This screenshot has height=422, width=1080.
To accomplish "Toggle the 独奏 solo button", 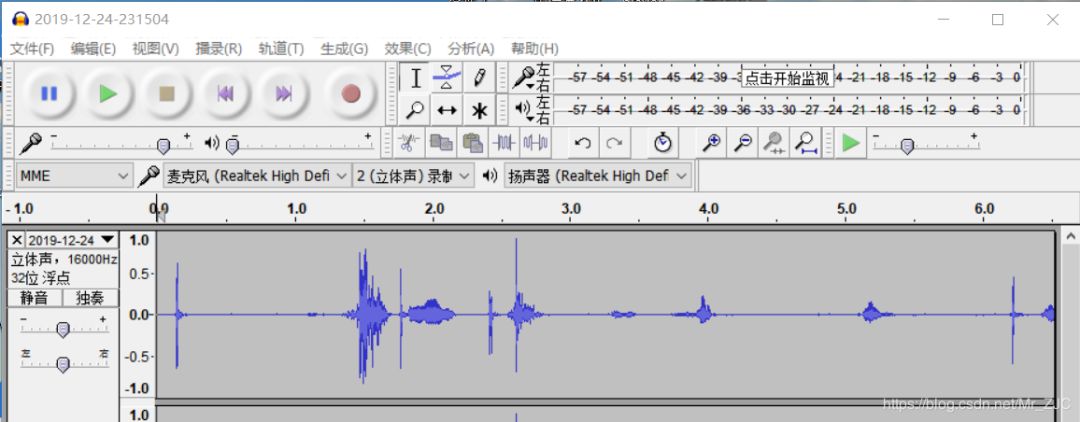I will click(90, 298).
